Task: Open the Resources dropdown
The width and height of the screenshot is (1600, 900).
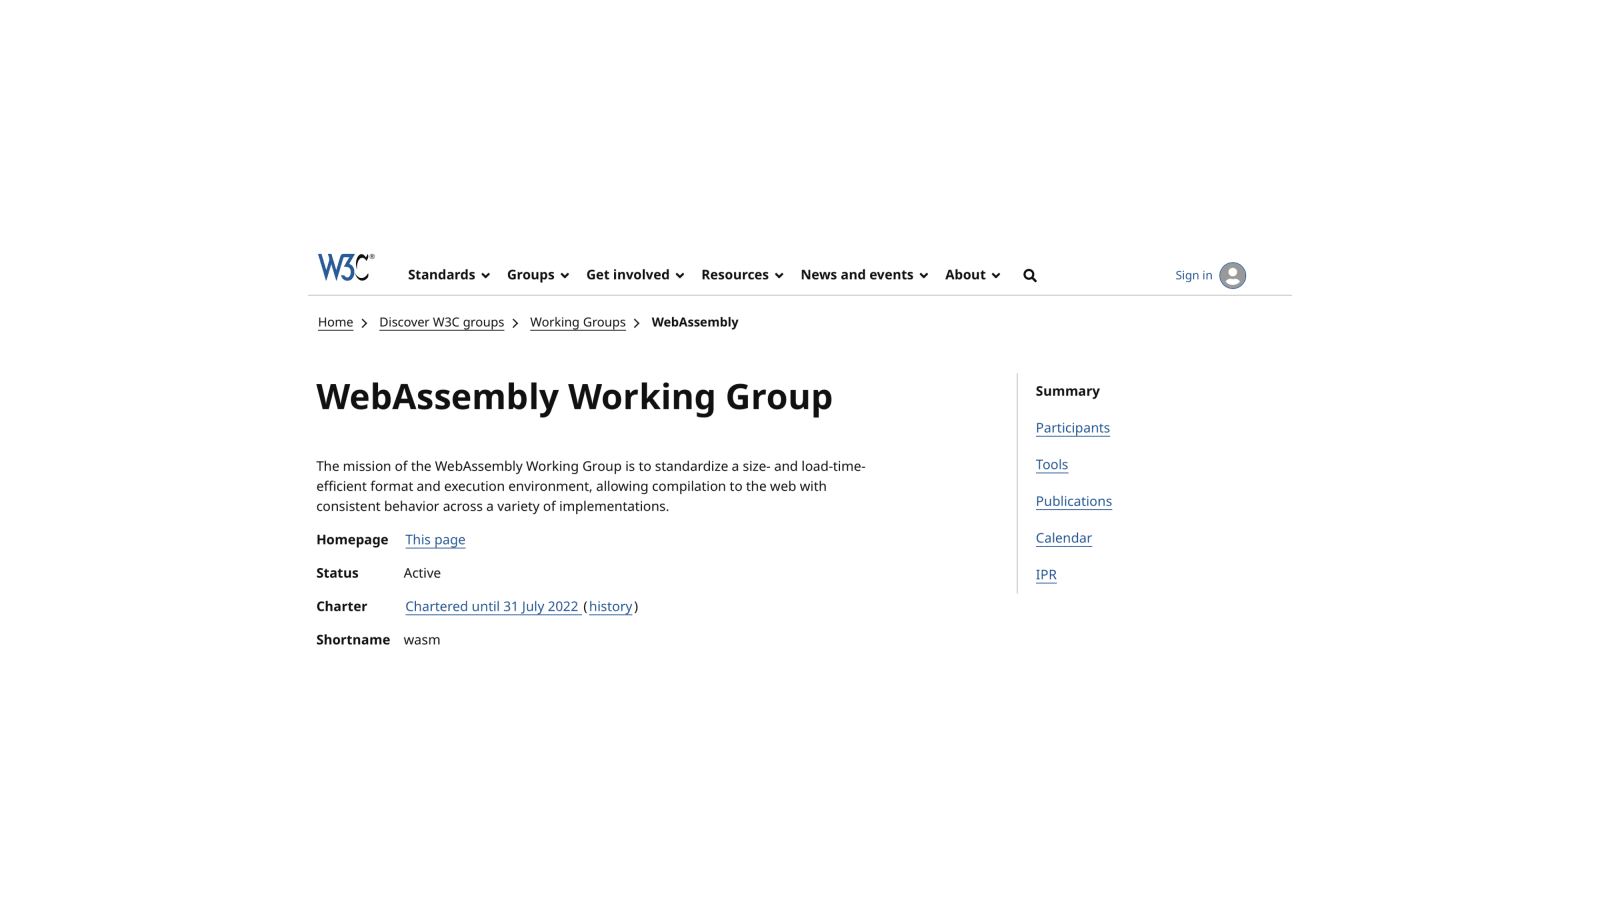Action: (742, 275)
